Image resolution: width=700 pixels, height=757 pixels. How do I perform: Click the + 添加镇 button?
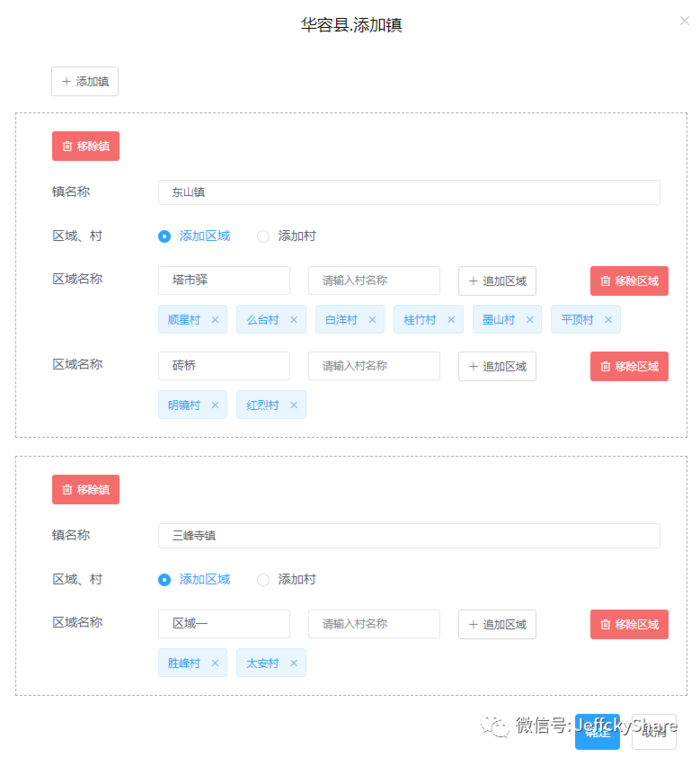pos(85,81)
